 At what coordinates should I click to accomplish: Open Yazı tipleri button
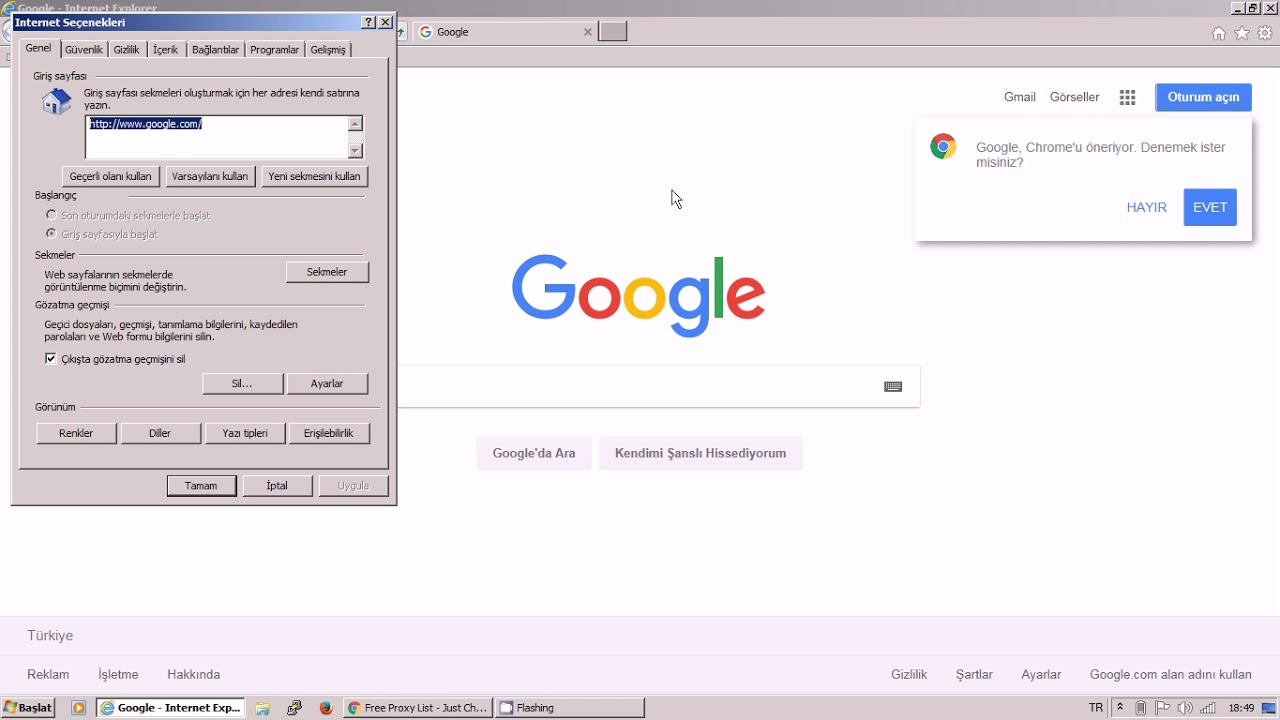[x=245, y=434]
